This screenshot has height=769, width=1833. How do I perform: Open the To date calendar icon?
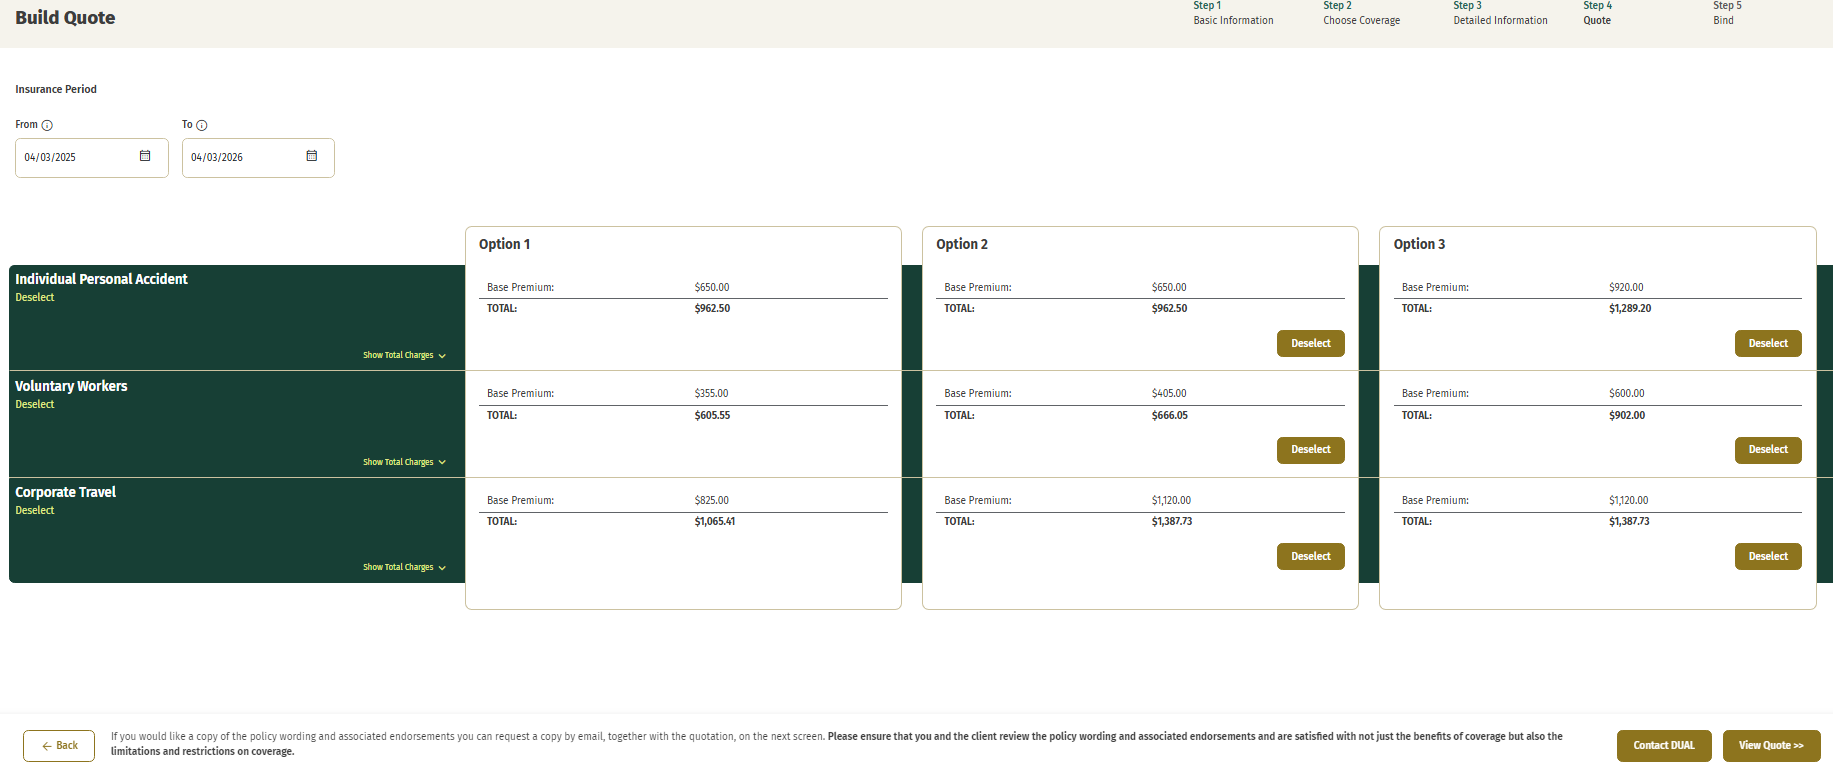pos(312,156)
